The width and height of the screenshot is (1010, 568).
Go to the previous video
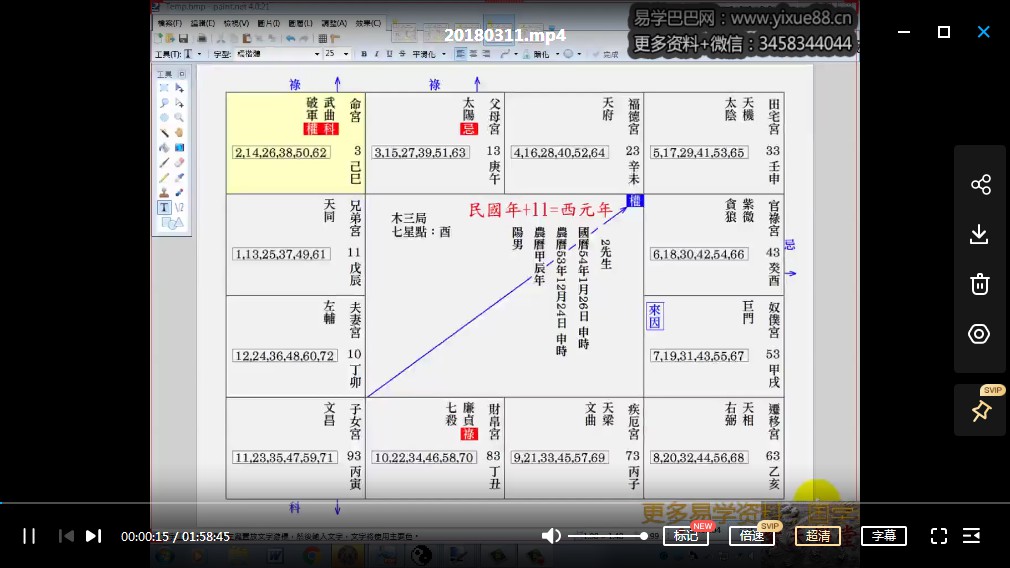(66, 536)
